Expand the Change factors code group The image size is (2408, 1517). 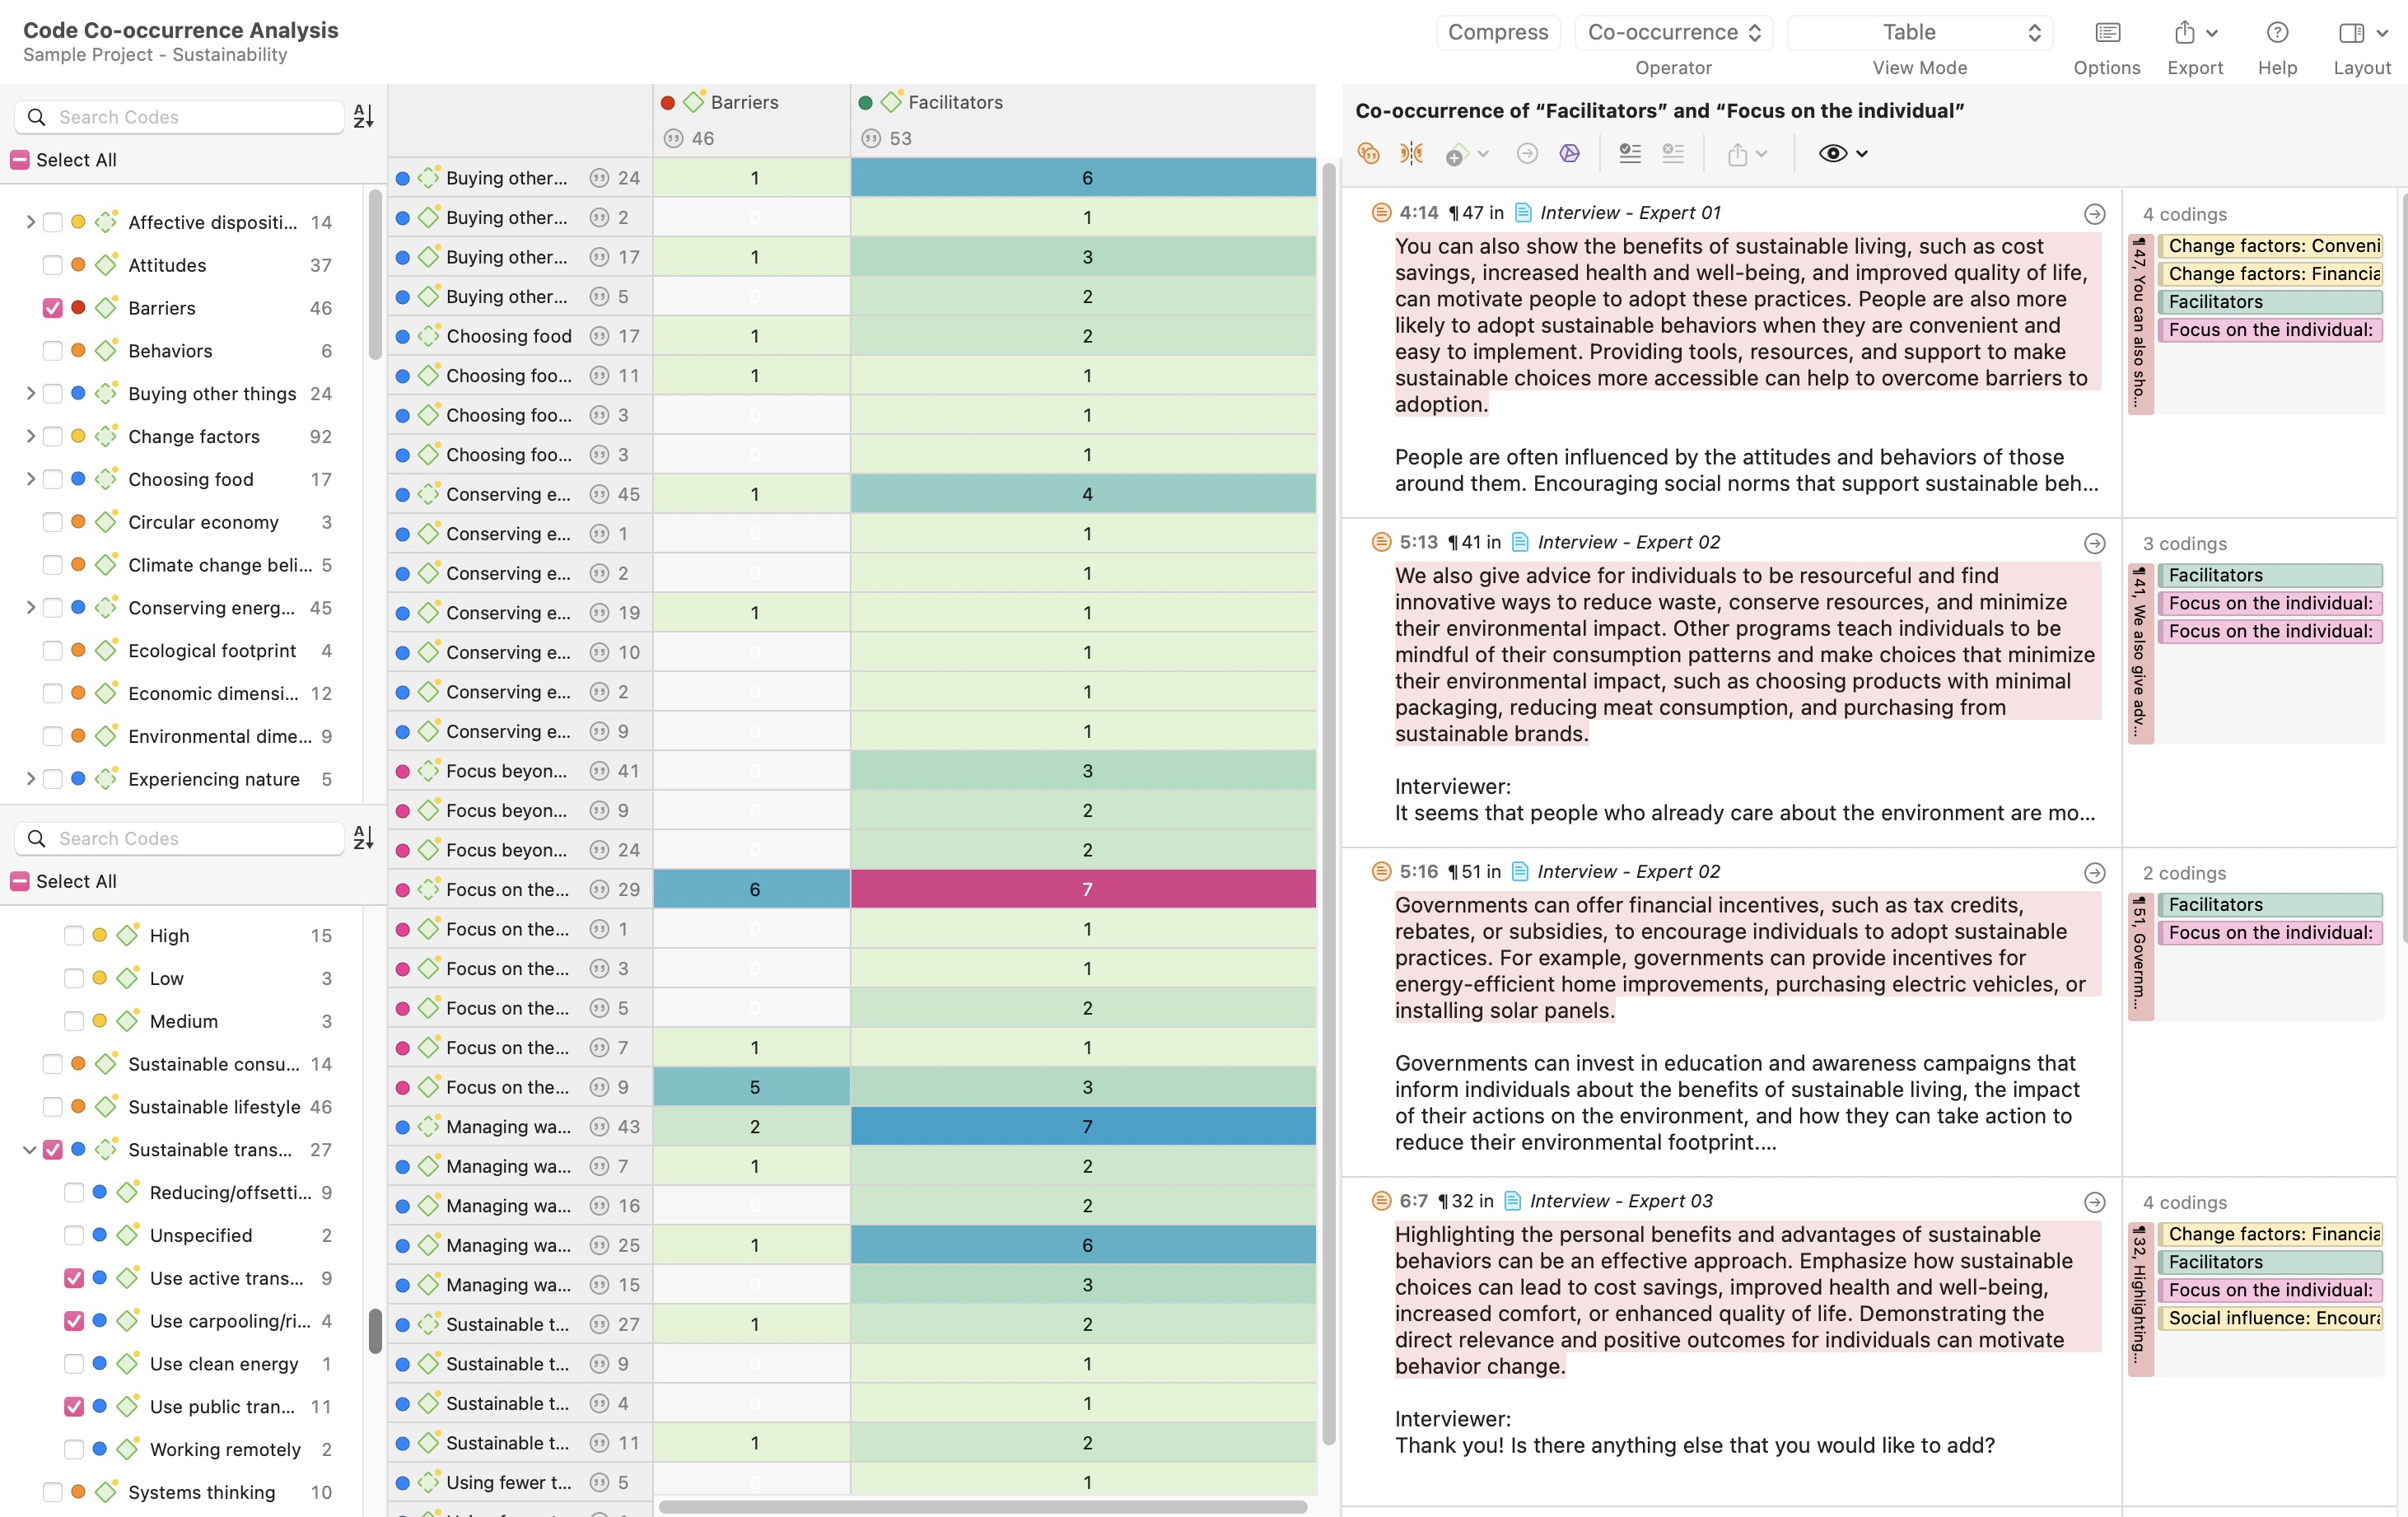tap(30, 436)
